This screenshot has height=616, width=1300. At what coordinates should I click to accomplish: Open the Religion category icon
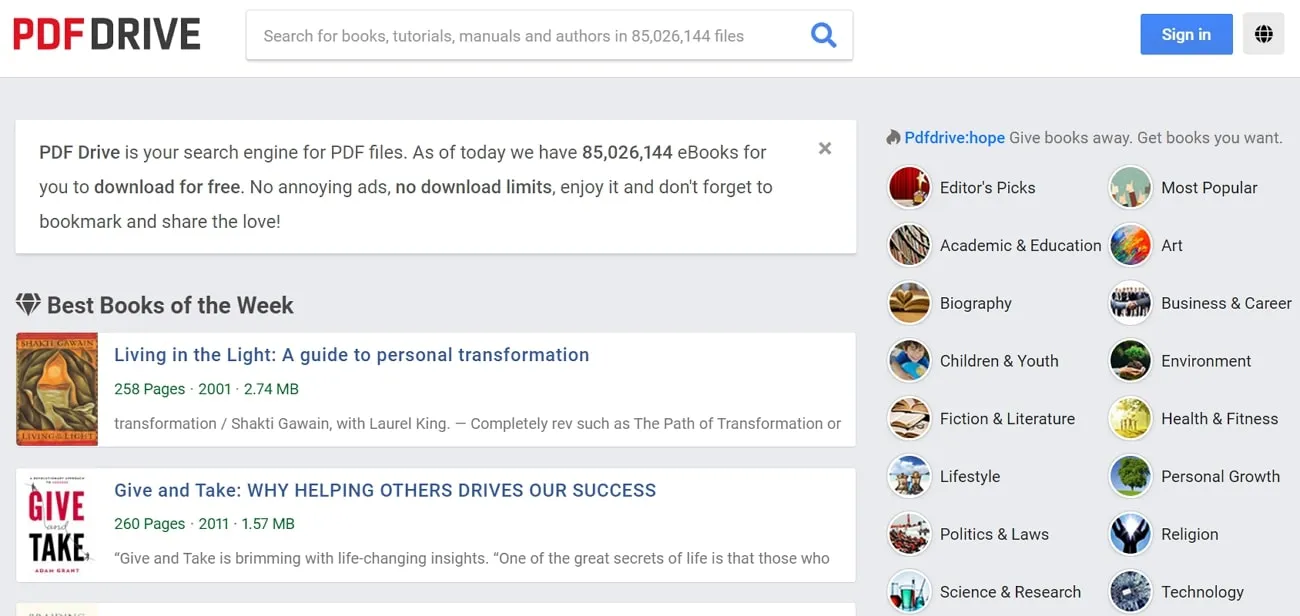pos(1130,534)
